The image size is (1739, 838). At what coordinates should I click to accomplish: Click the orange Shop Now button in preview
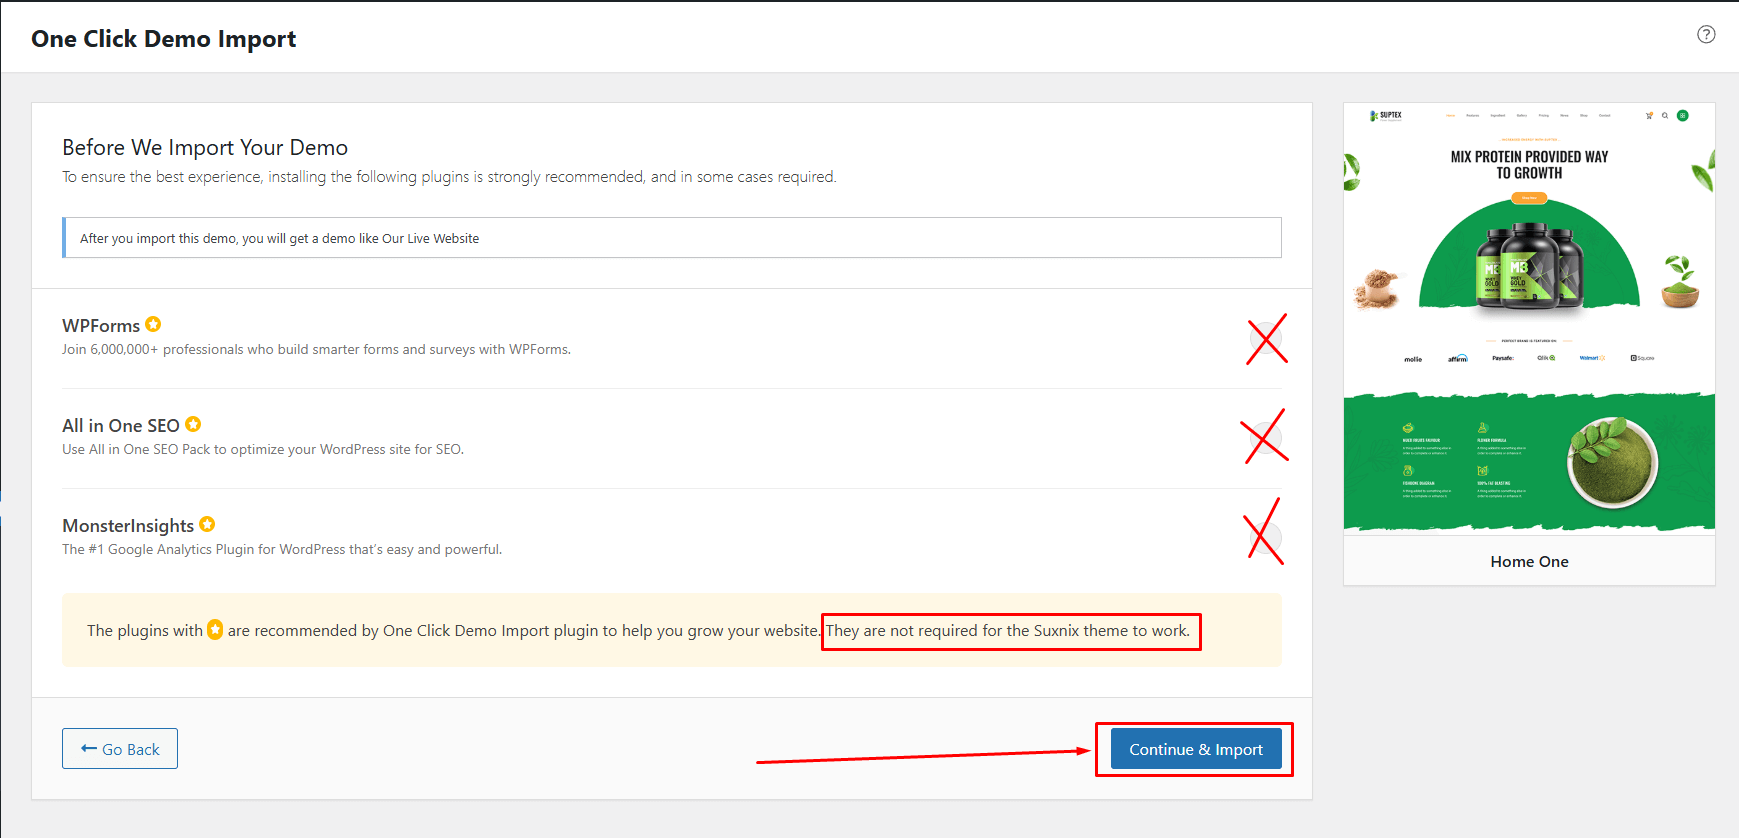tap(1528, 198)
